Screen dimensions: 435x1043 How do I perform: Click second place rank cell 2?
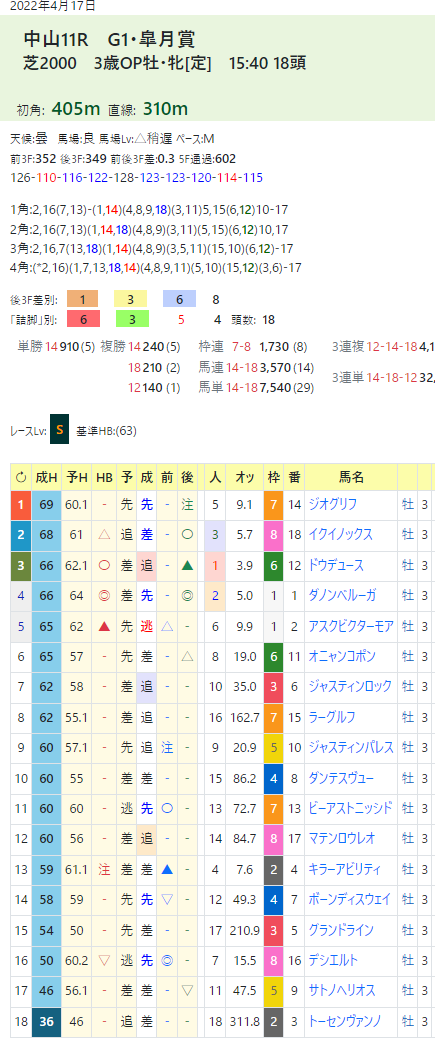pyautogui.click(x=21, y=535)
